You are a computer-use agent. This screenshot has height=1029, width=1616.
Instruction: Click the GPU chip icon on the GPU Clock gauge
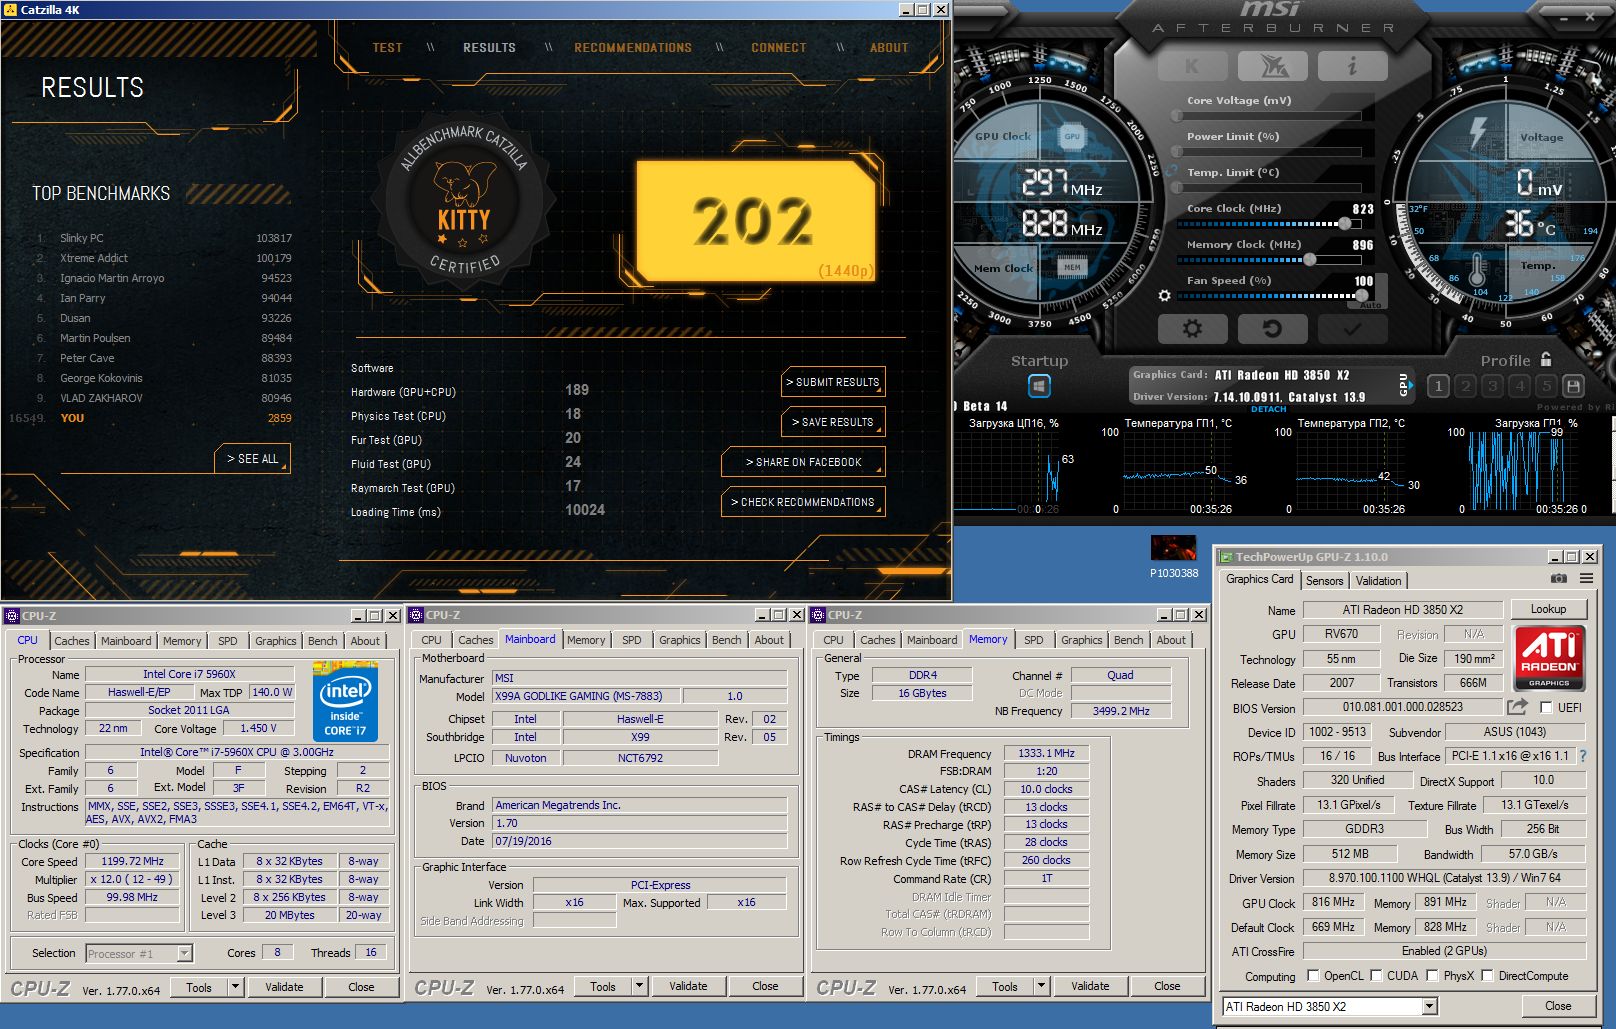1072,136
